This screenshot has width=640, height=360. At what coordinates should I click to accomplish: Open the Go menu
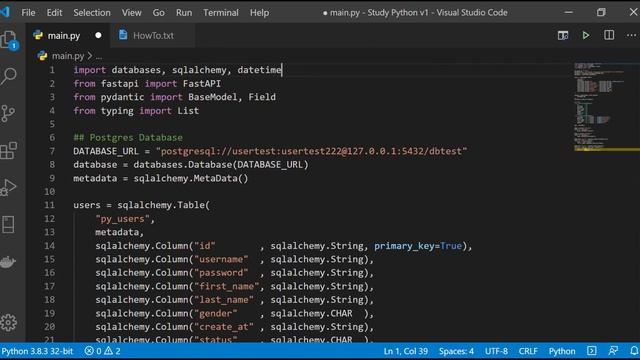158,13
